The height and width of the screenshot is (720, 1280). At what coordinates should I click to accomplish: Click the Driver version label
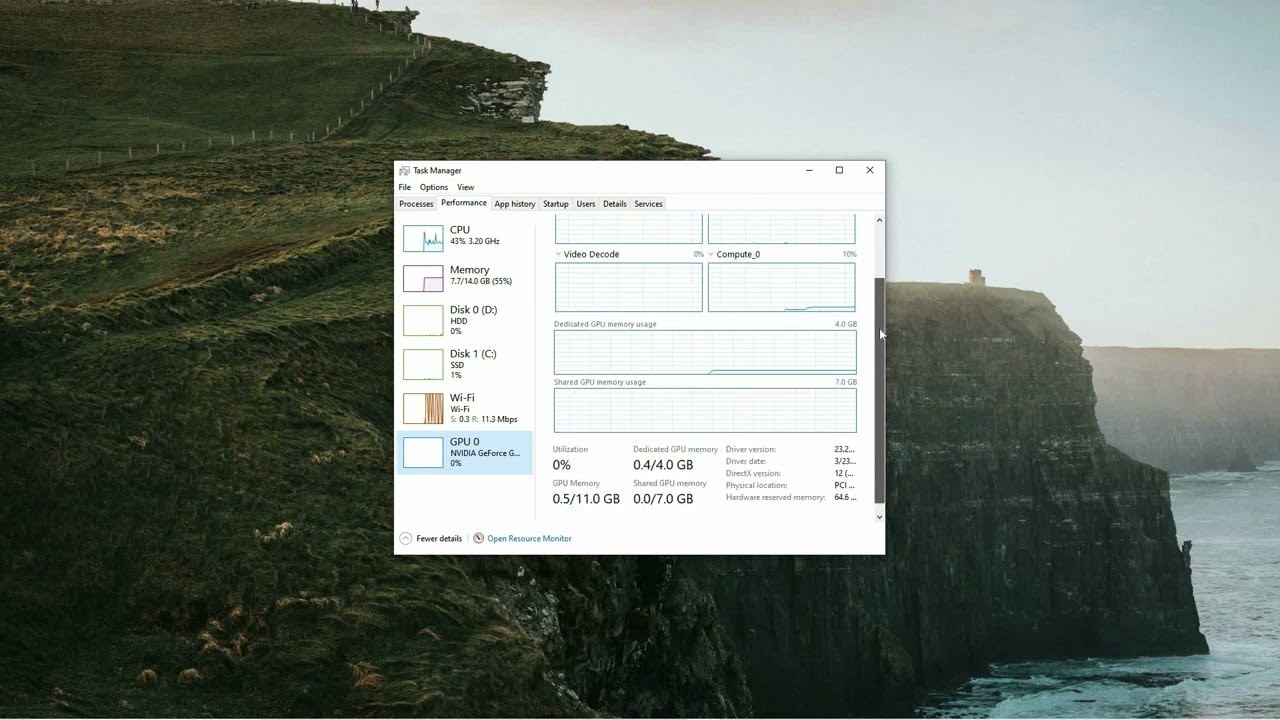[x=751, y=449]
